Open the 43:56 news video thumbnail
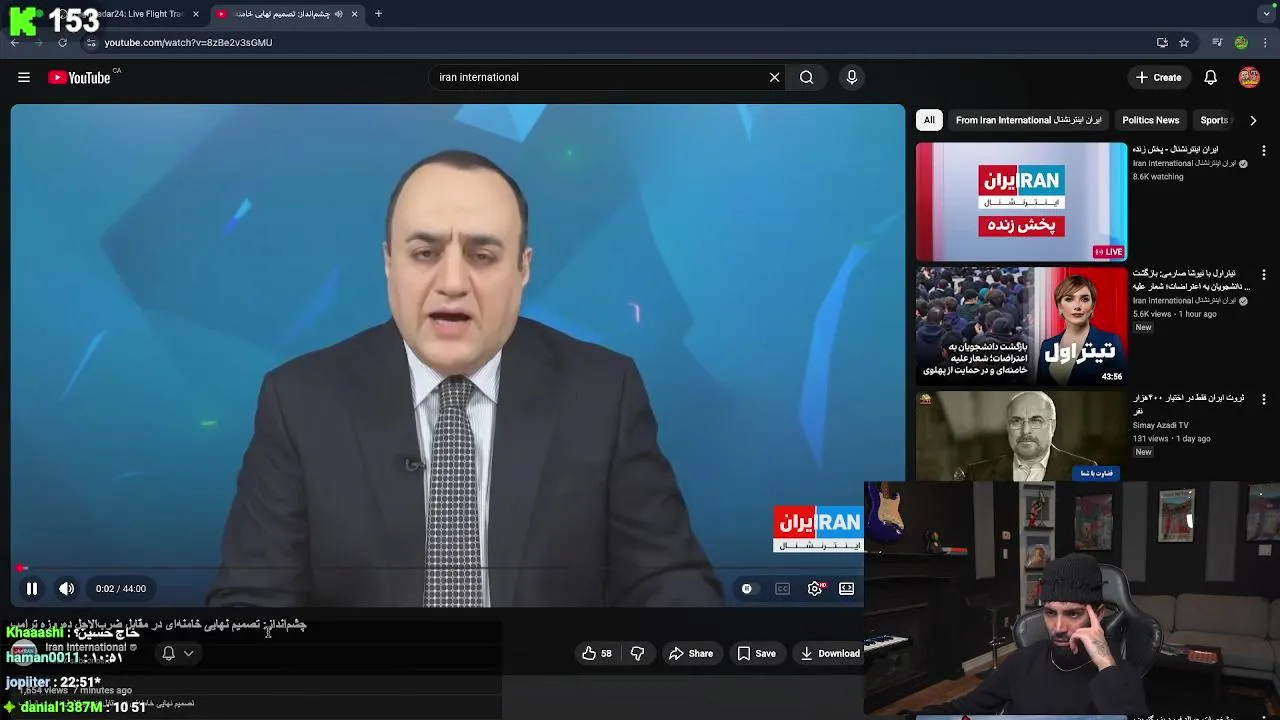Image resolution: width=1280 pixels, height=720 pixels. (x=1021, y=326)
